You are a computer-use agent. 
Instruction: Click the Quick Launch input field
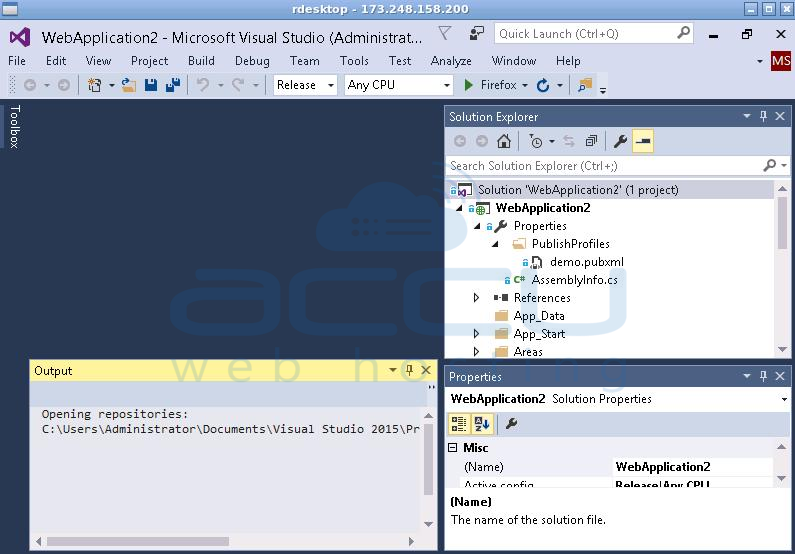point(586,33)
